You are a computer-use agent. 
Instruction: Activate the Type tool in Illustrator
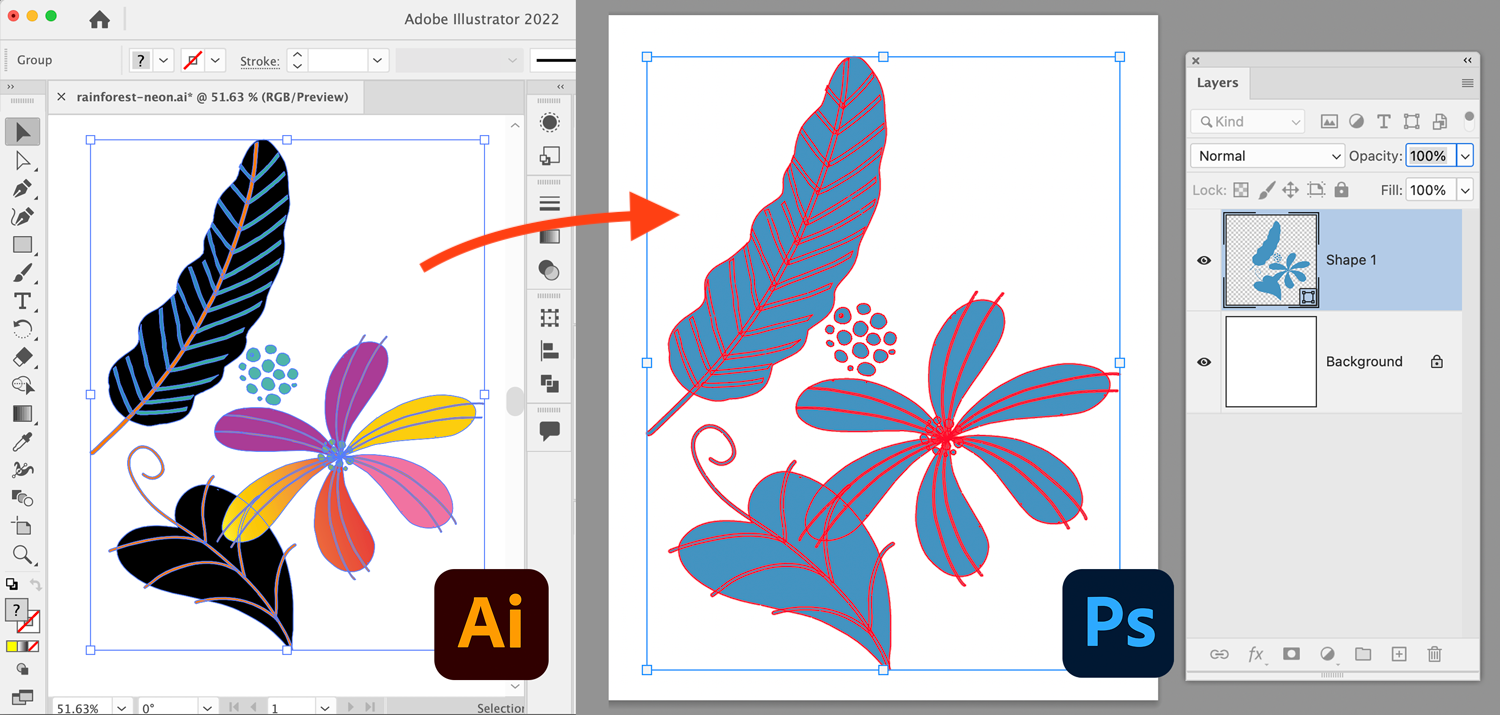pos(22,301)
